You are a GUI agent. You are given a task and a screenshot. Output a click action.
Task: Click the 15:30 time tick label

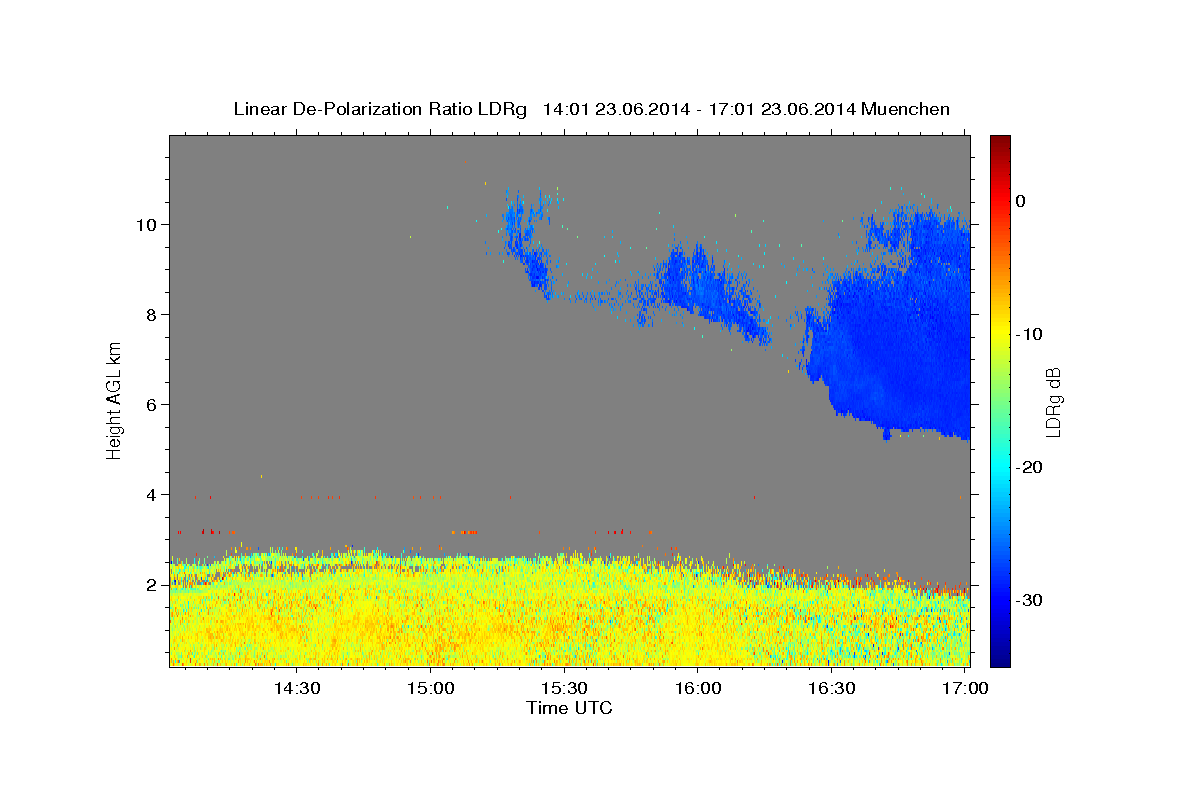tap(564, 689)
